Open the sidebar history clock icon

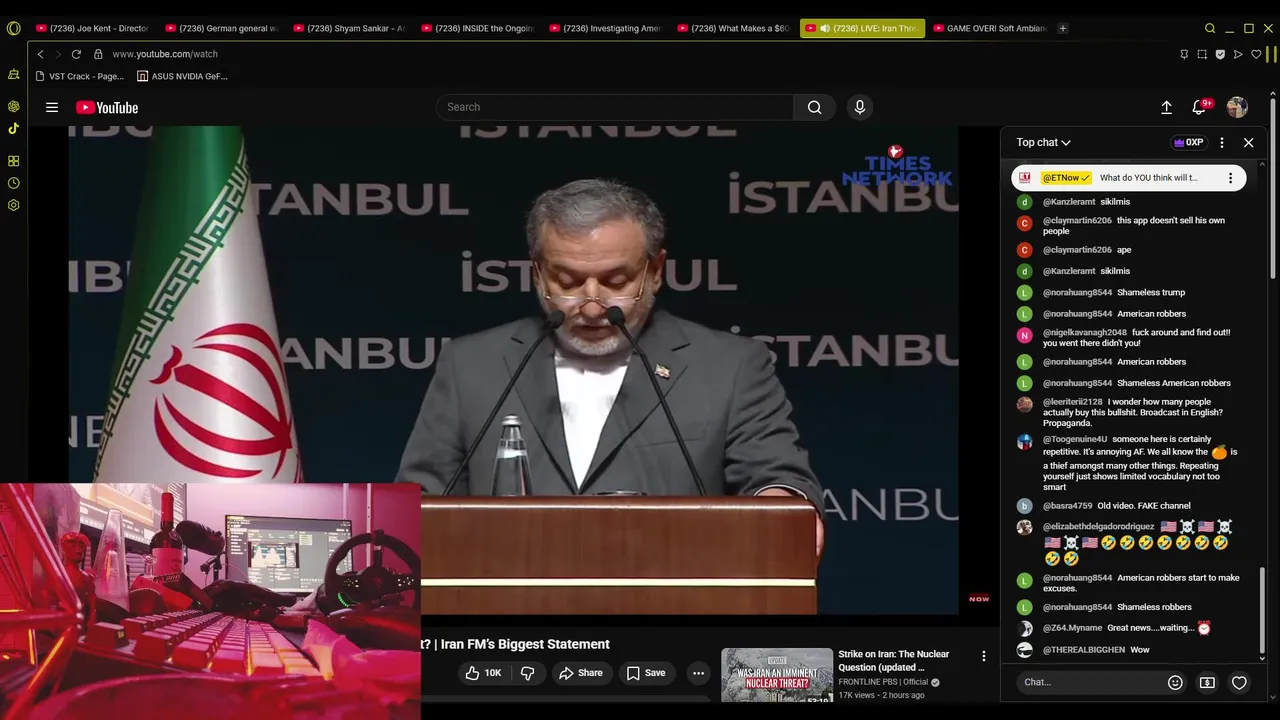[13, 183]
